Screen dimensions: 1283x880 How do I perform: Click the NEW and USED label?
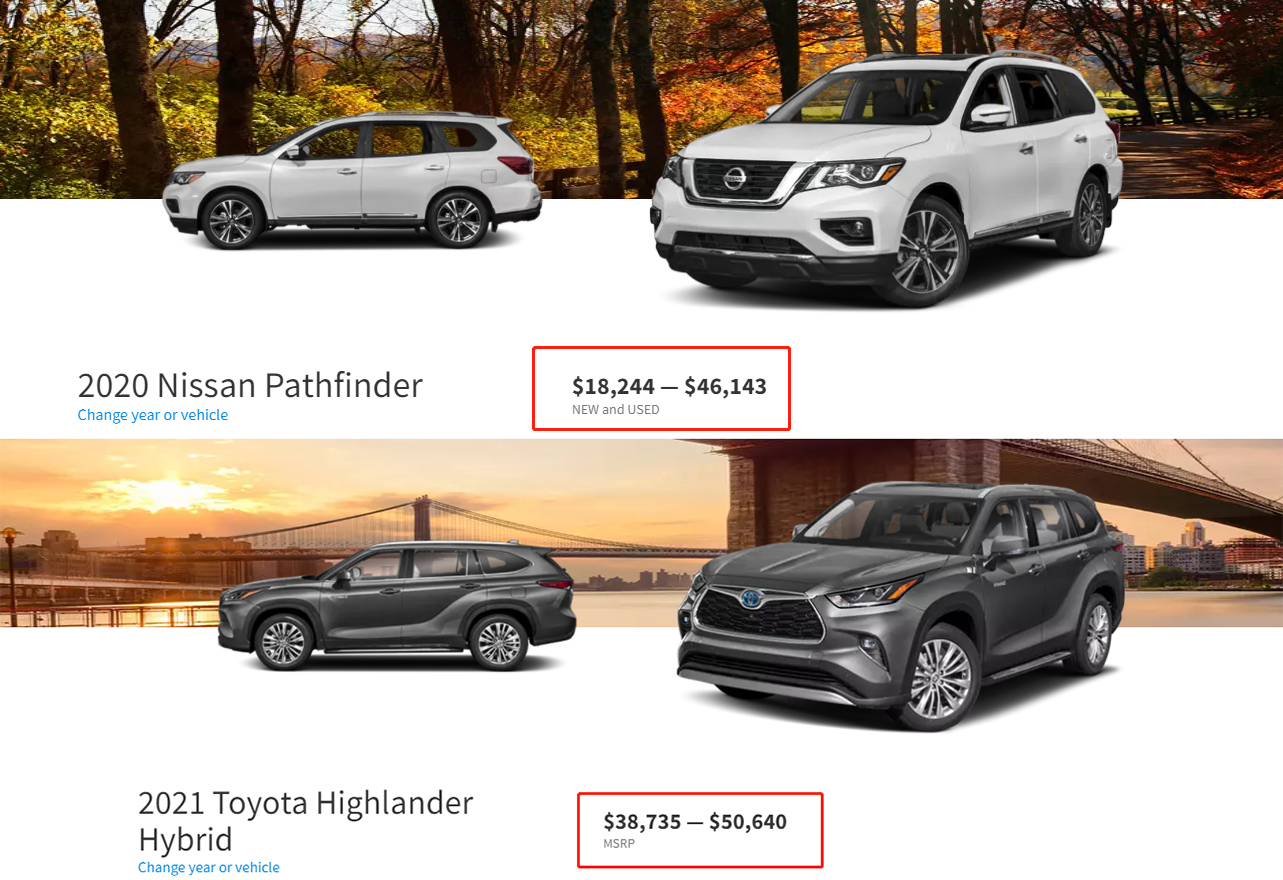click(616, 409)
